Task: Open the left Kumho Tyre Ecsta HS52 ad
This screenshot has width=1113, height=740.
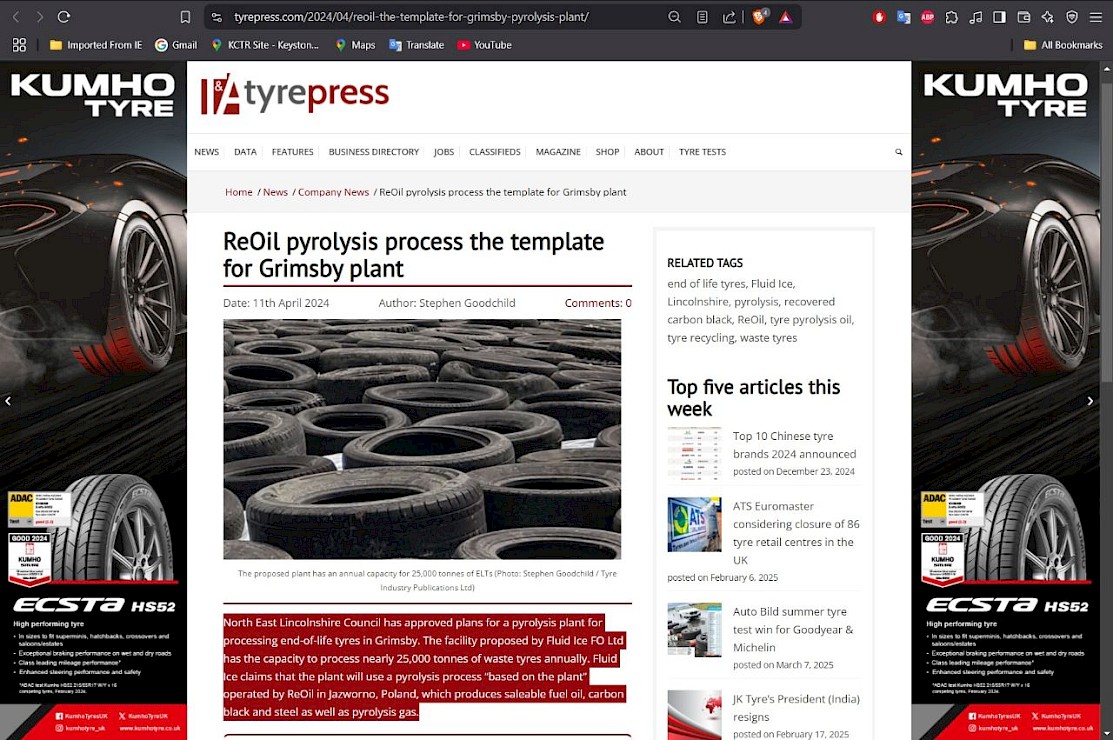Action: (93, 400)
